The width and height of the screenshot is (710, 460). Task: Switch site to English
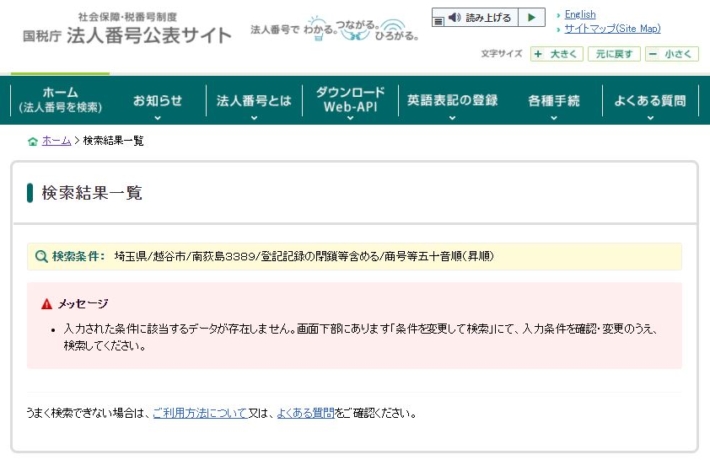(x=580, y=14)
